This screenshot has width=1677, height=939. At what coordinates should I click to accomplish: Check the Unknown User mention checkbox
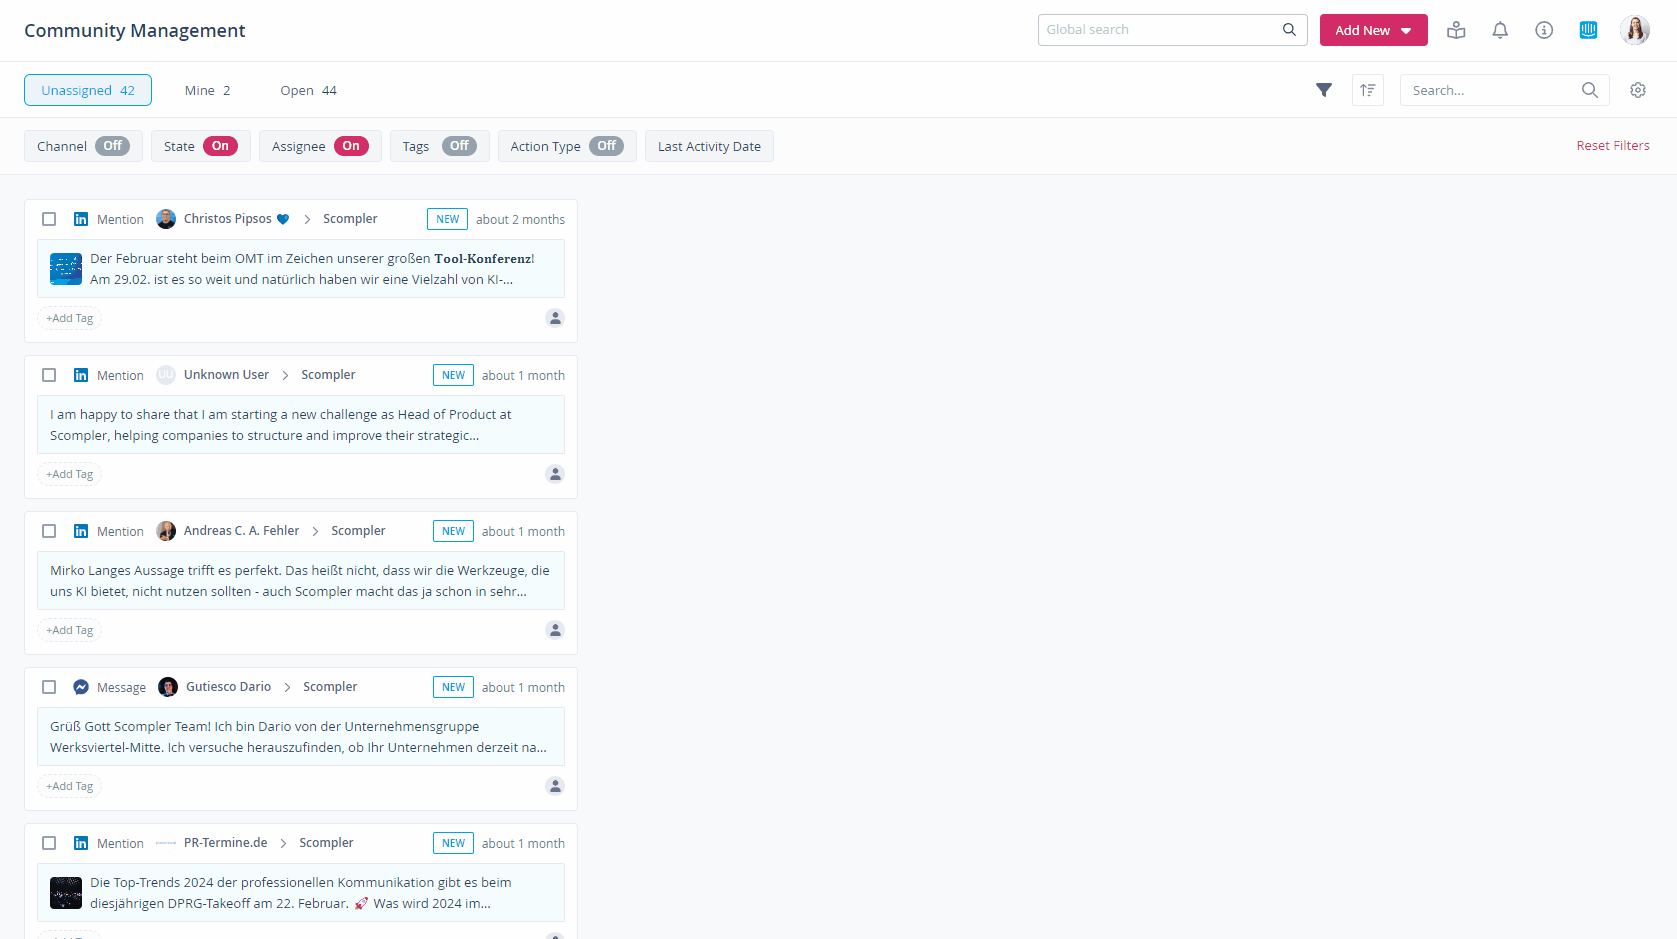[49, 375]
